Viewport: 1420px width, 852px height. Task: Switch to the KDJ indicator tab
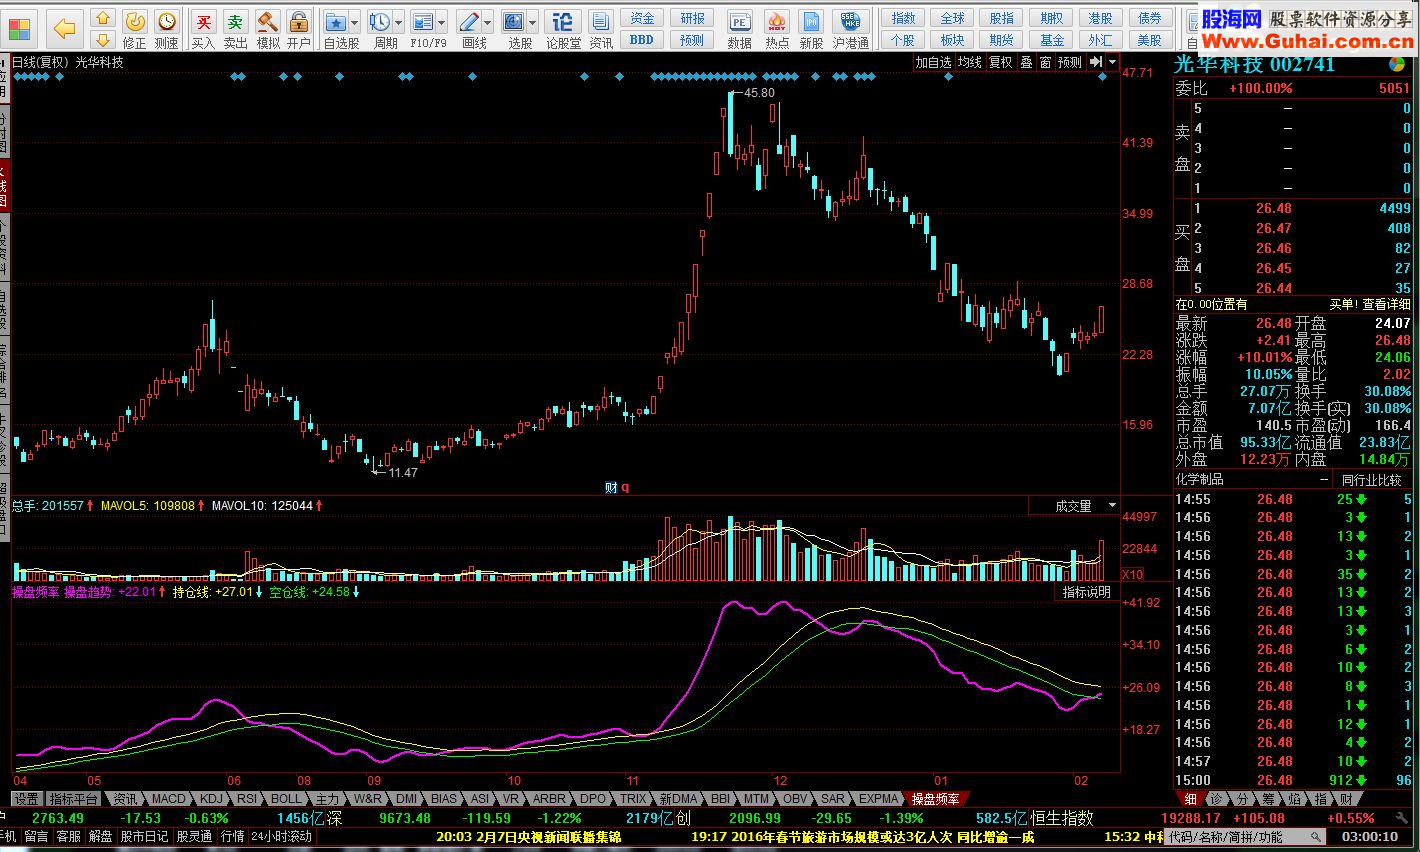pos(211,799)
